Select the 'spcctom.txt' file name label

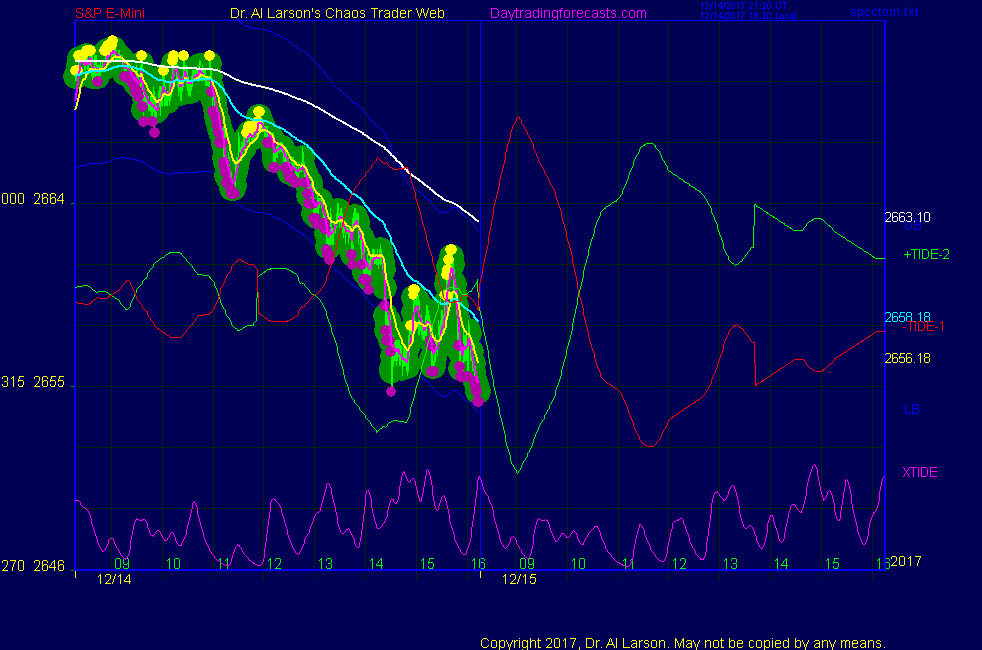pyautogui.click(x=884, y=11)
